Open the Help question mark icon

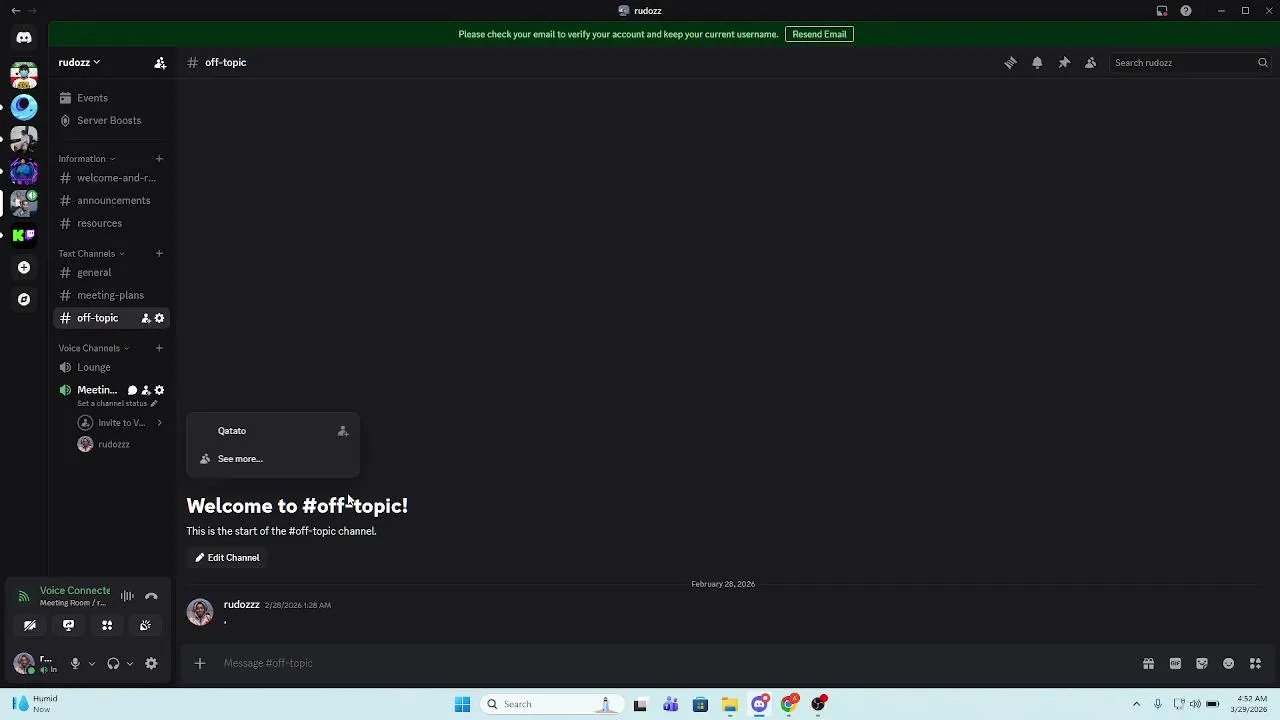tap(1186, 11)
